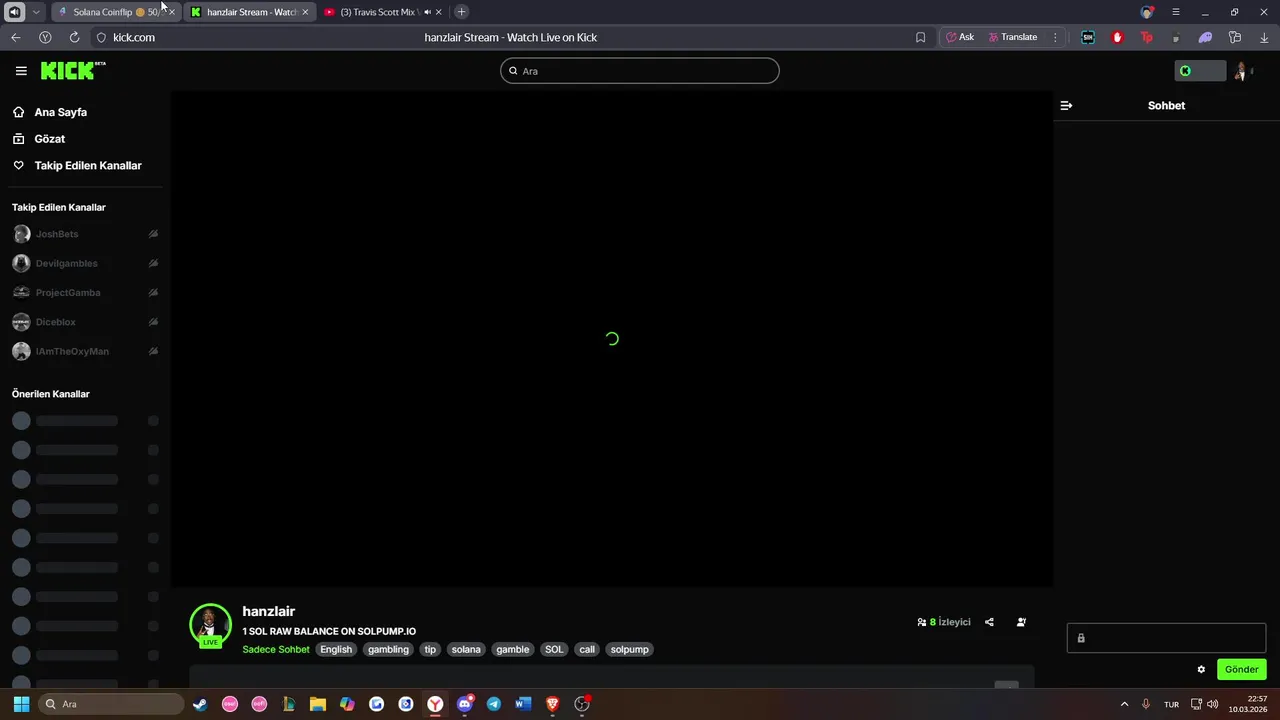Click the Ask button
This screenshot has height=720, width=1280.
[960, 37]
